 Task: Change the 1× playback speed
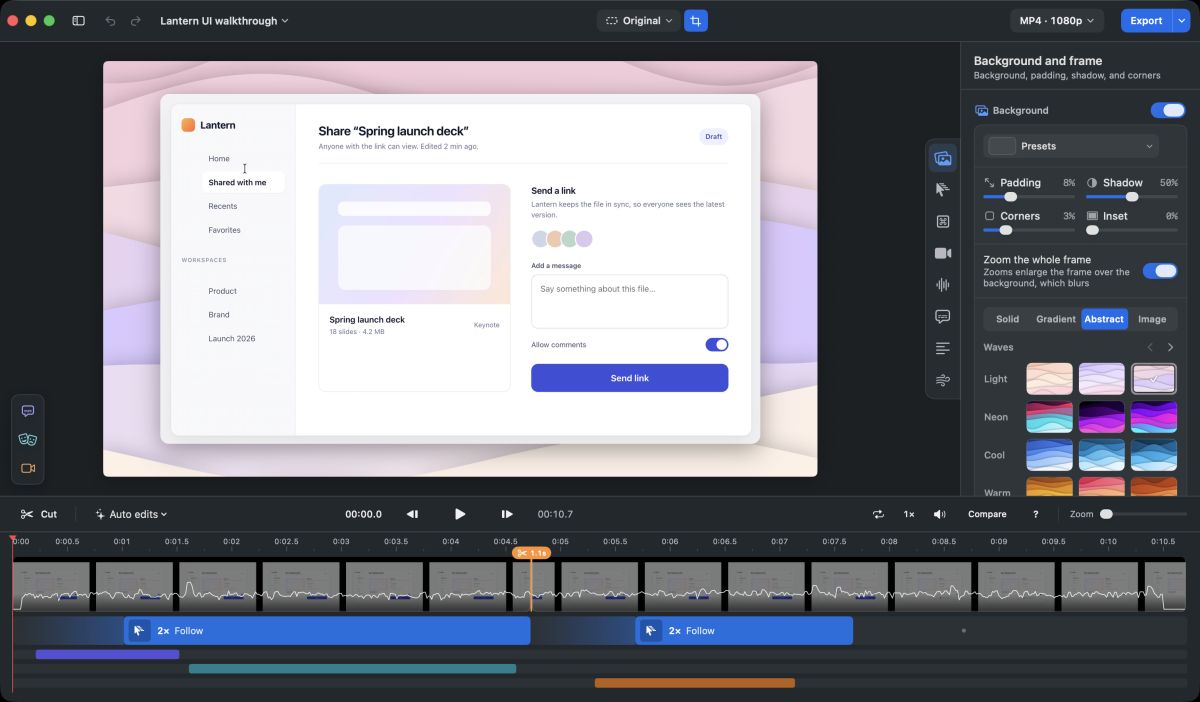point(908,514)
